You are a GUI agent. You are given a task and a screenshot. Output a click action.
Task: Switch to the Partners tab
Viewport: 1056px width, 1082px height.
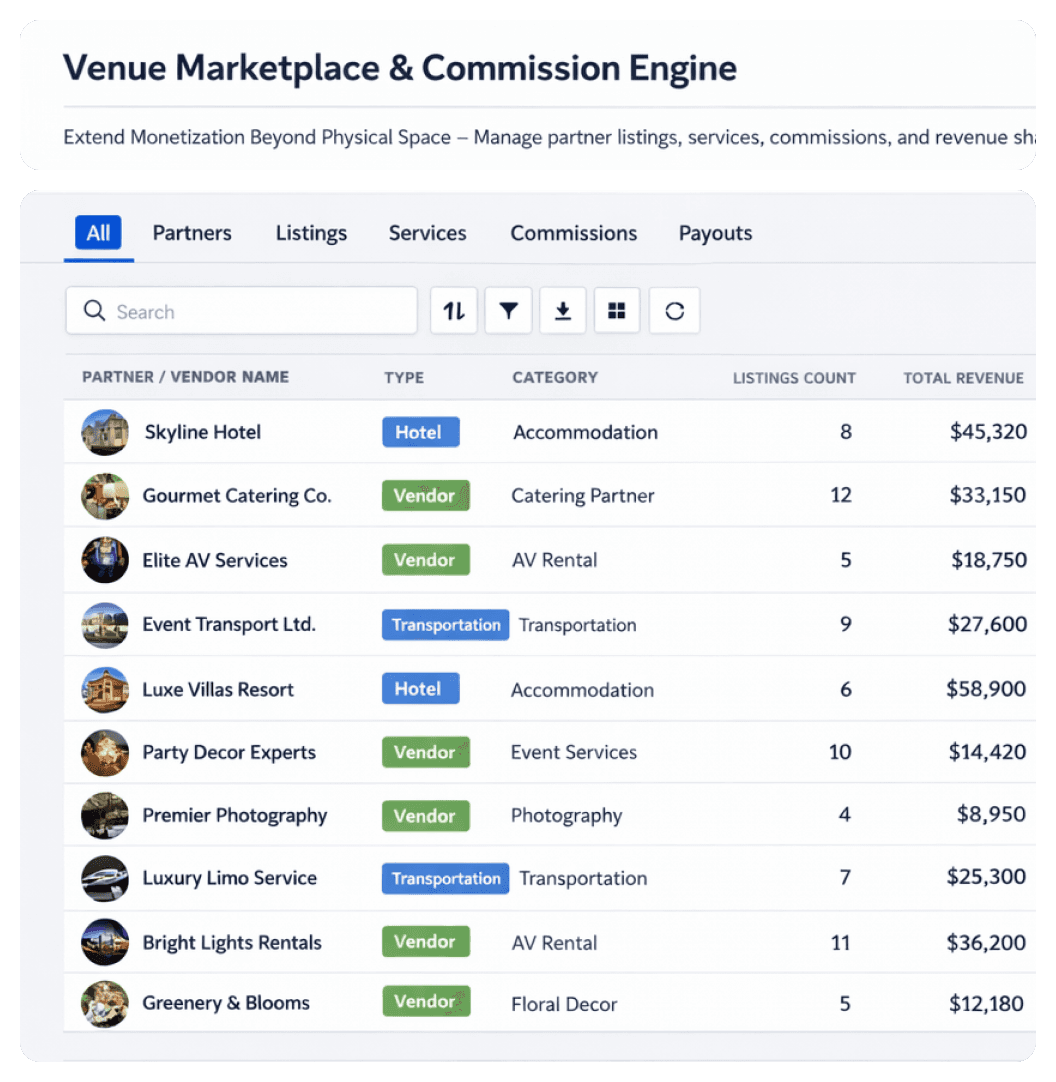[x=192, y=233]
